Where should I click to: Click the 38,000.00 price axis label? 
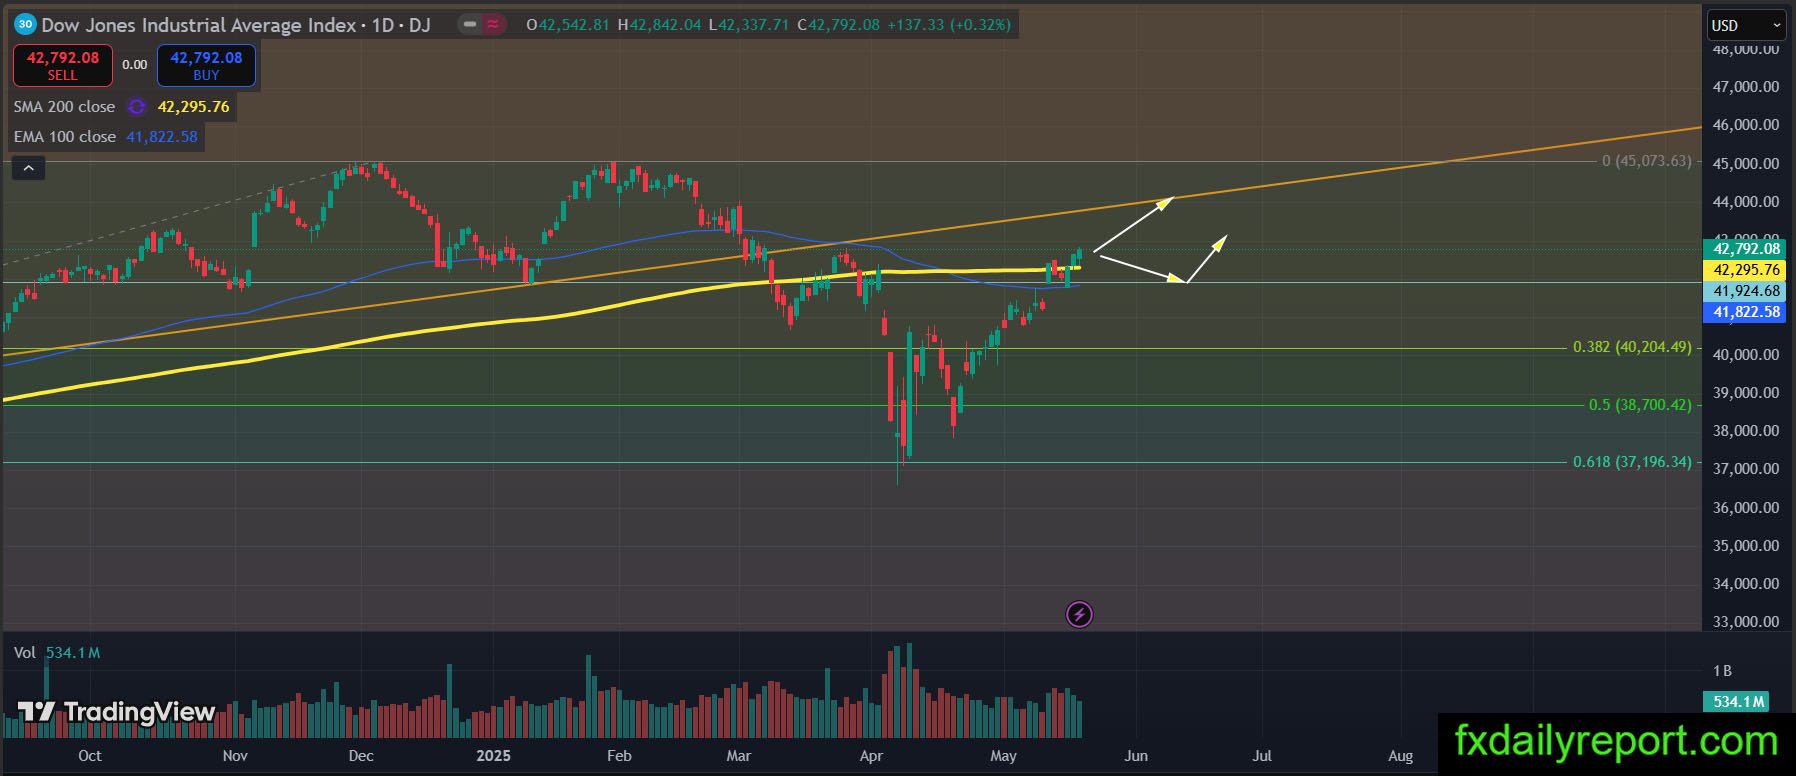(1746, 431)
